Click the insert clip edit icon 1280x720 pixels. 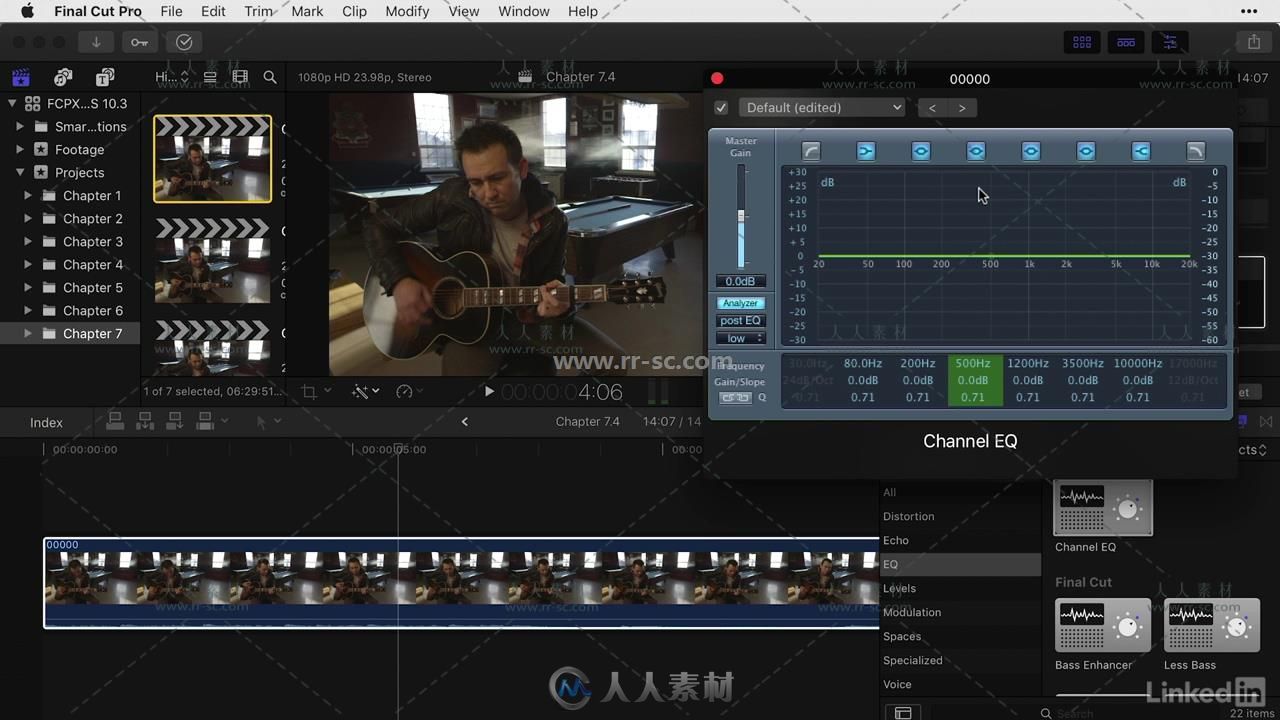[145, 422]
